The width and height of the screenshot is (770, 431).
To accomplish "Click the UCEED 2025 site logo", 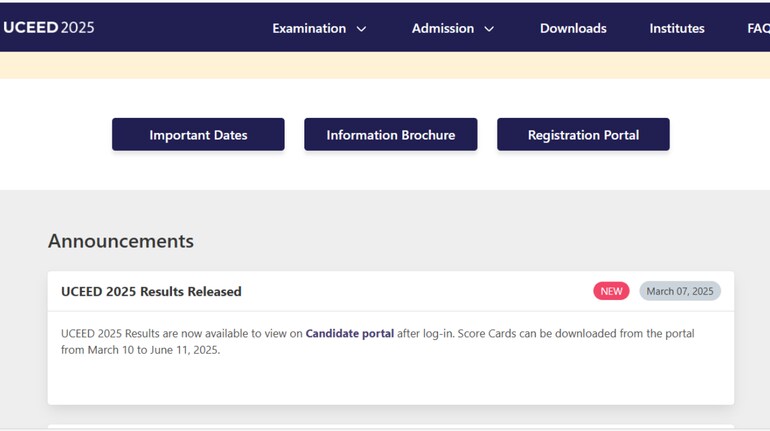I will click(49, 27).
